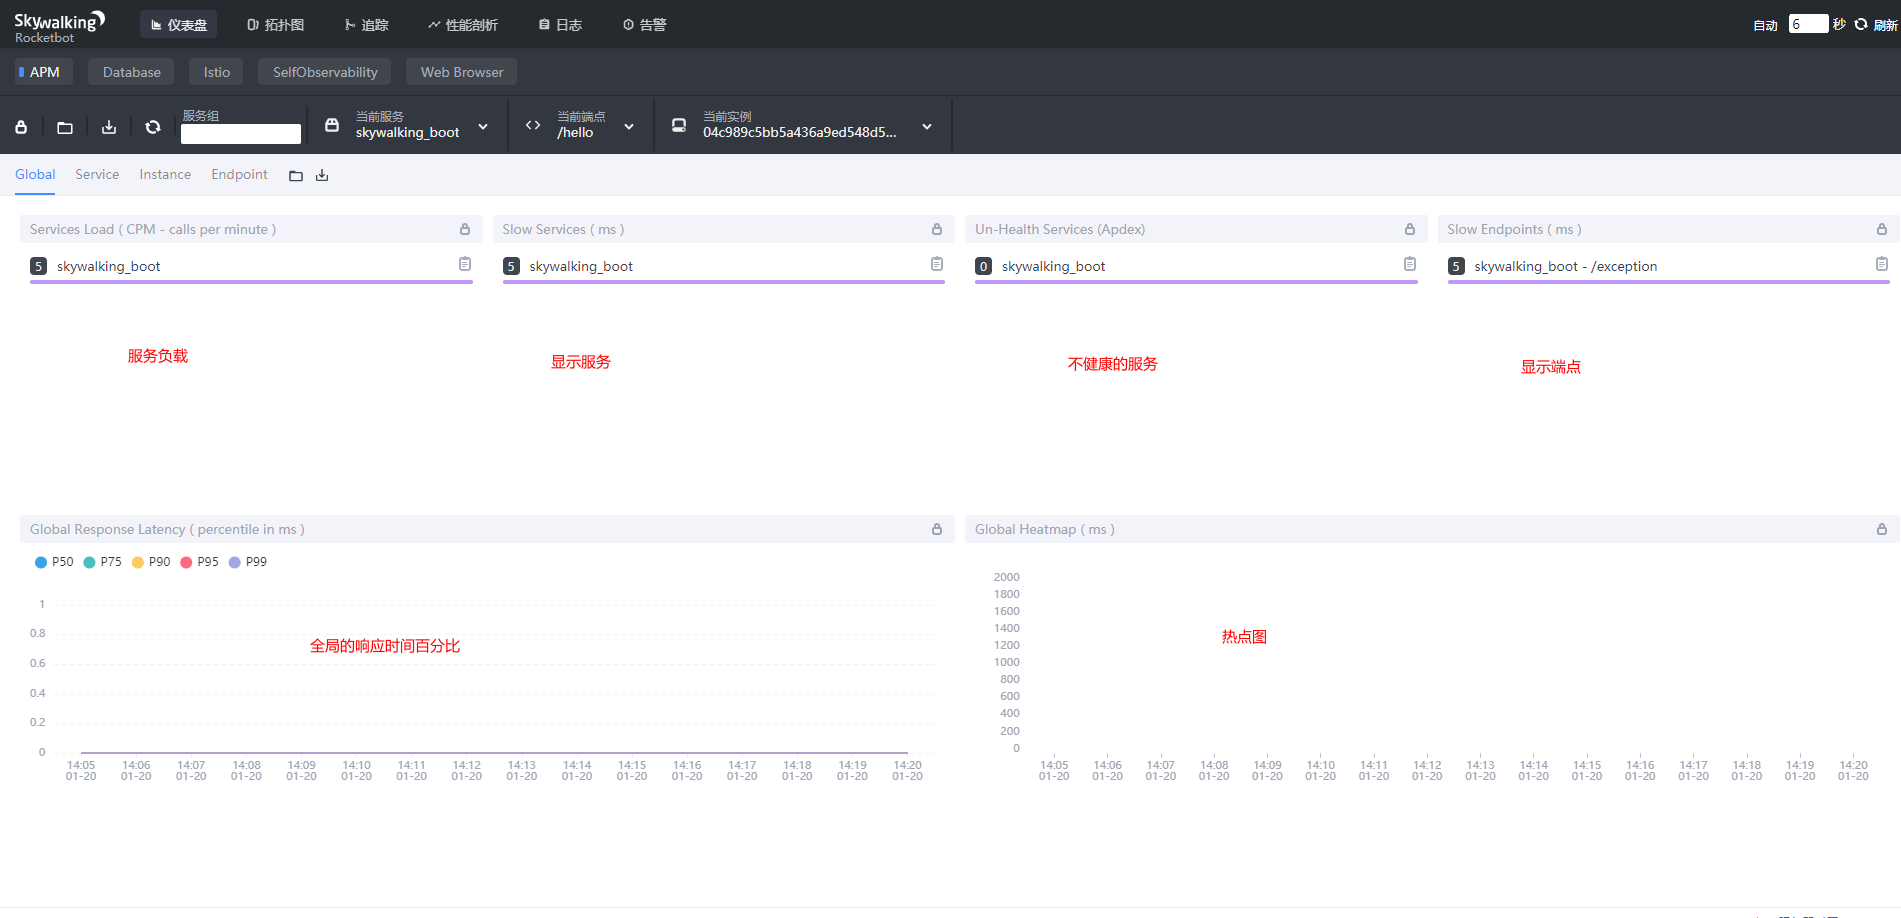Click the 刷新 reload button
The image size is (1901, 918).
1876,25
